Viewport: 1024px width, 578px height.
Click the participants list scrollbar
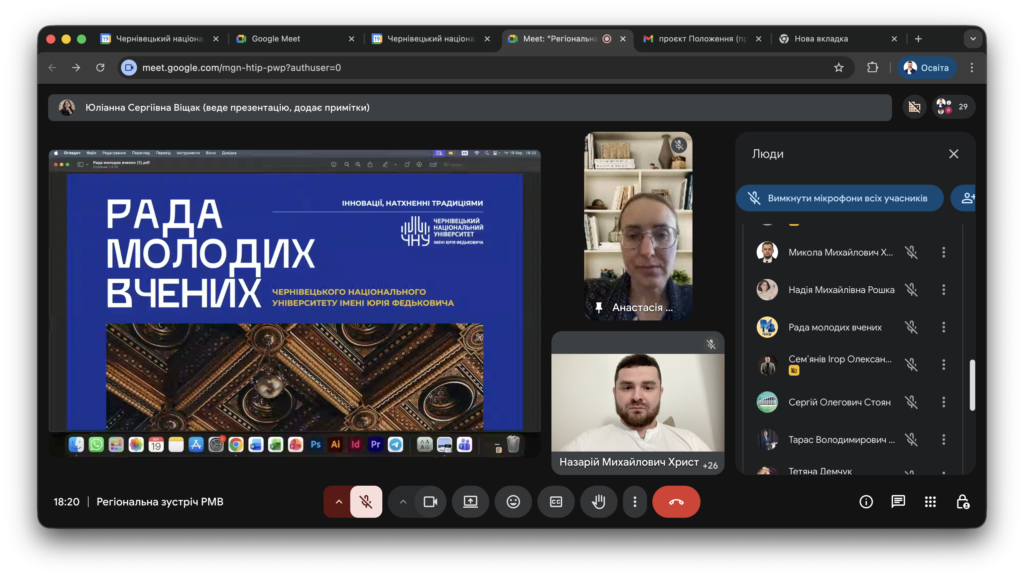[972, 385]
